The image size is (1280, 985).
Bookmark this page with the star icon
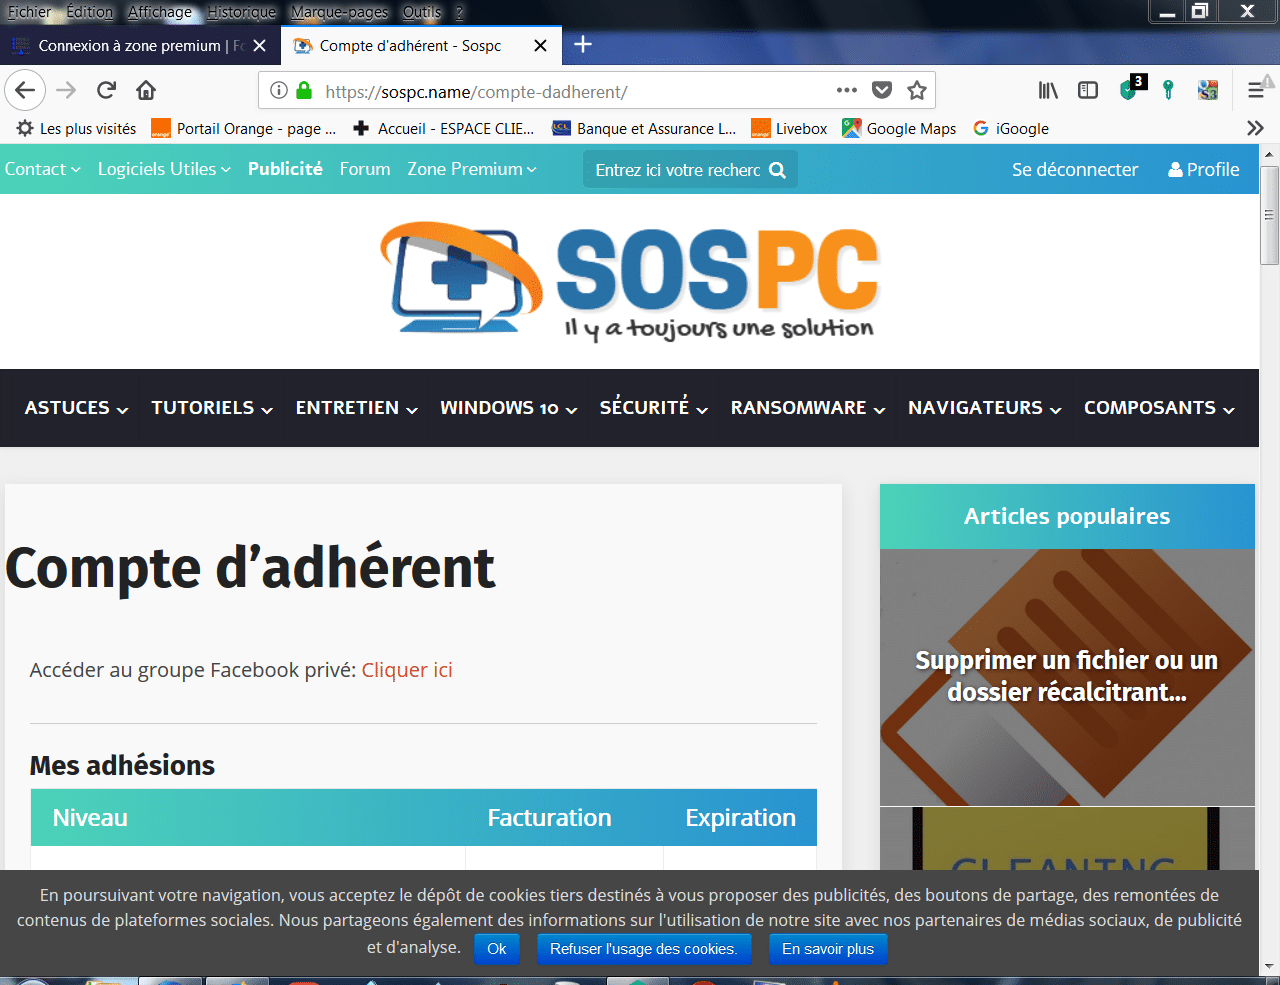pyautogui.click(x=916, y=91)
